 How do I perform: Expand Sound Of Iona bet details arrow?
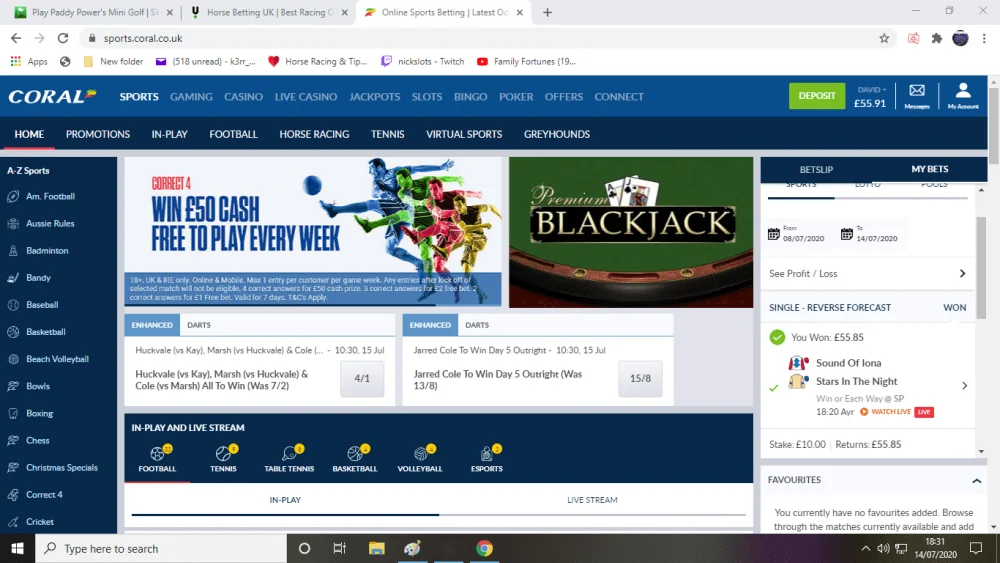[964, 385]
